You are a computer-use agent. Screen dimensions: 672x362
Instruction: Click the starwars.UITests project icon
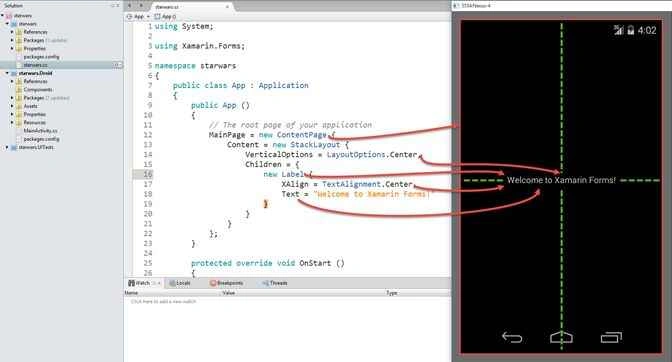[x=14, y=147]
